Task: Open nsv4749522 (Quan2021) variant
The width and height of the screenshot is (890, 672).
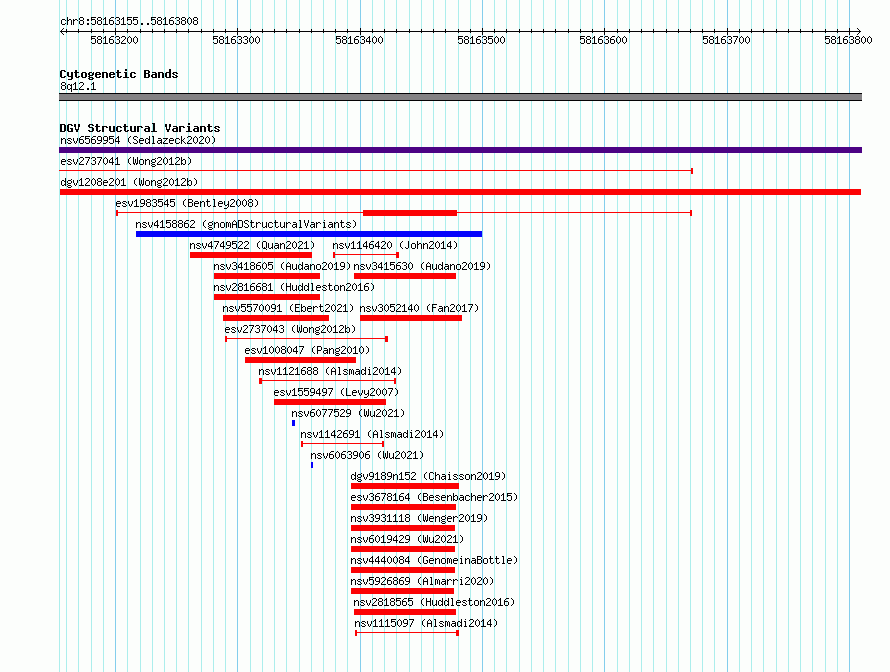Action: [x=251, y=245]
